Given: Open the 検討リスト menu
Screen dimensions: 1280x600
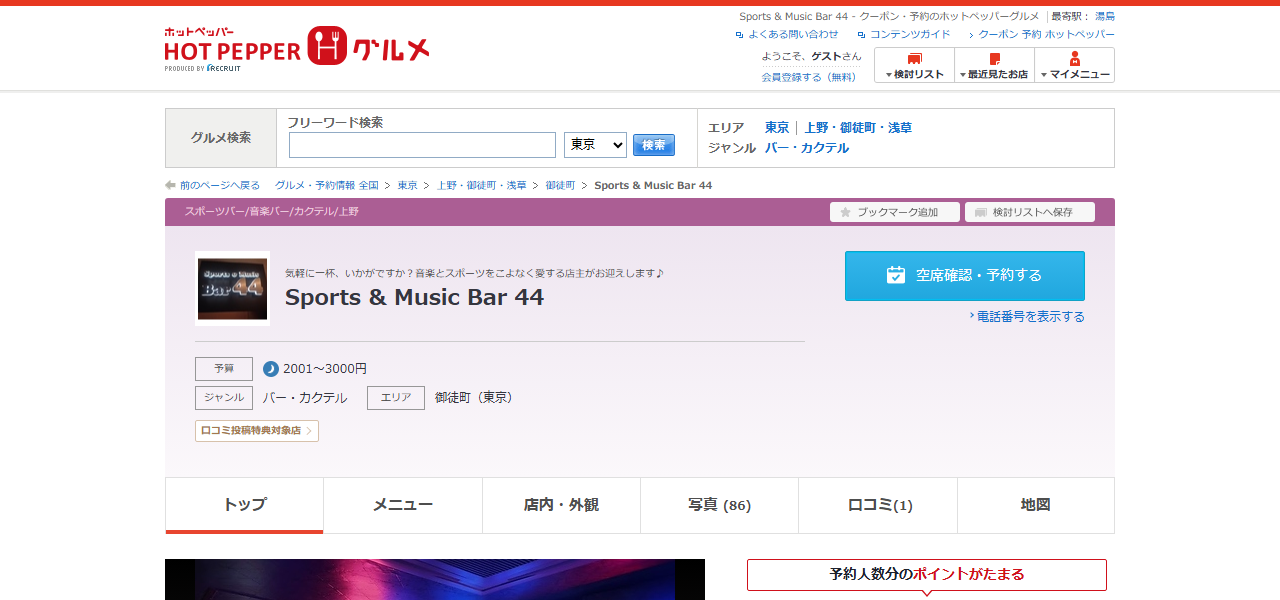Looking at the screenshot, I should tap(914, 65).
